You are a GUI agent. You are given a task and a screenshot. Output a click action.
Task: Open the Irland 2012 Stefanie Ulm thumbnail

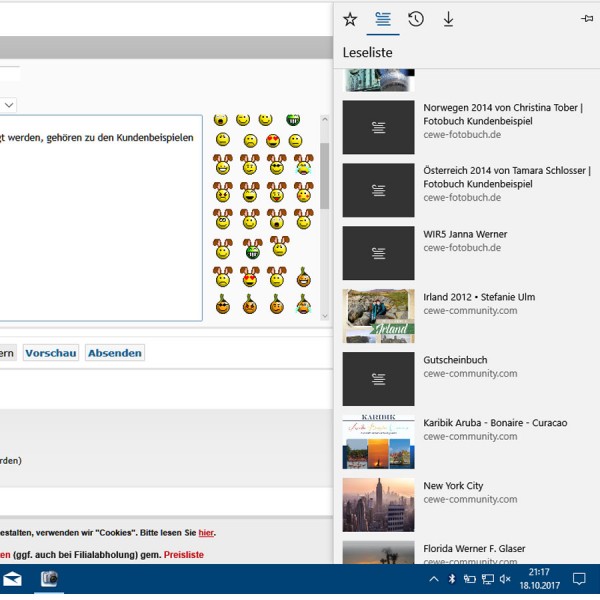[x=378, y=316]
